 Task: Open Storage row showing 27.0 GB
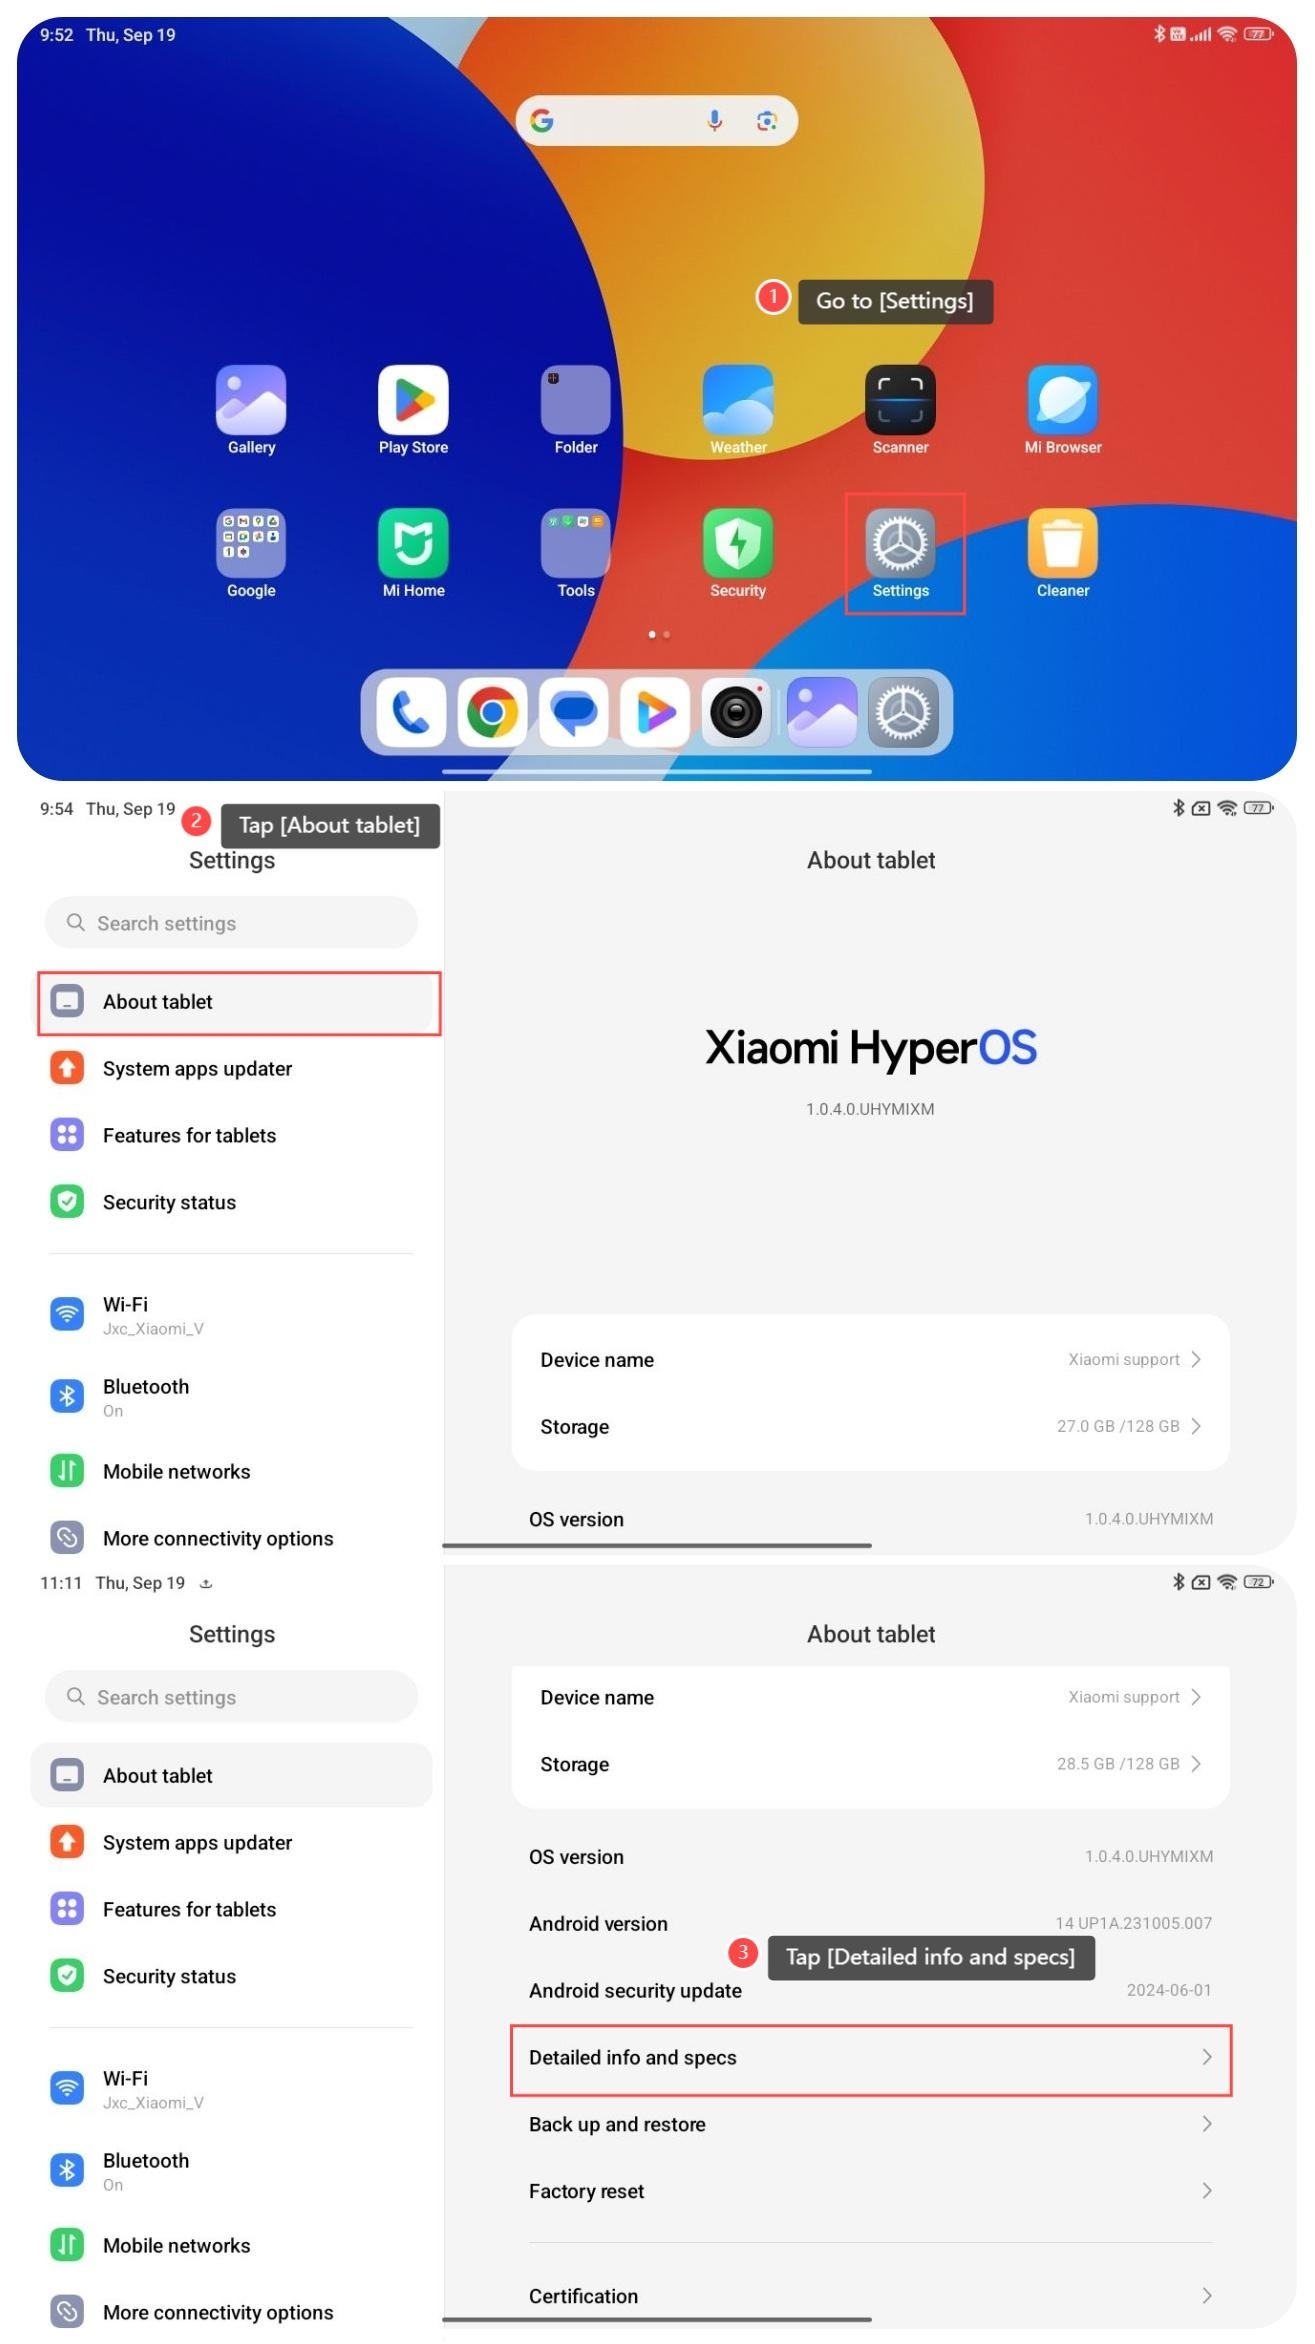click(x=870, y=1427)
